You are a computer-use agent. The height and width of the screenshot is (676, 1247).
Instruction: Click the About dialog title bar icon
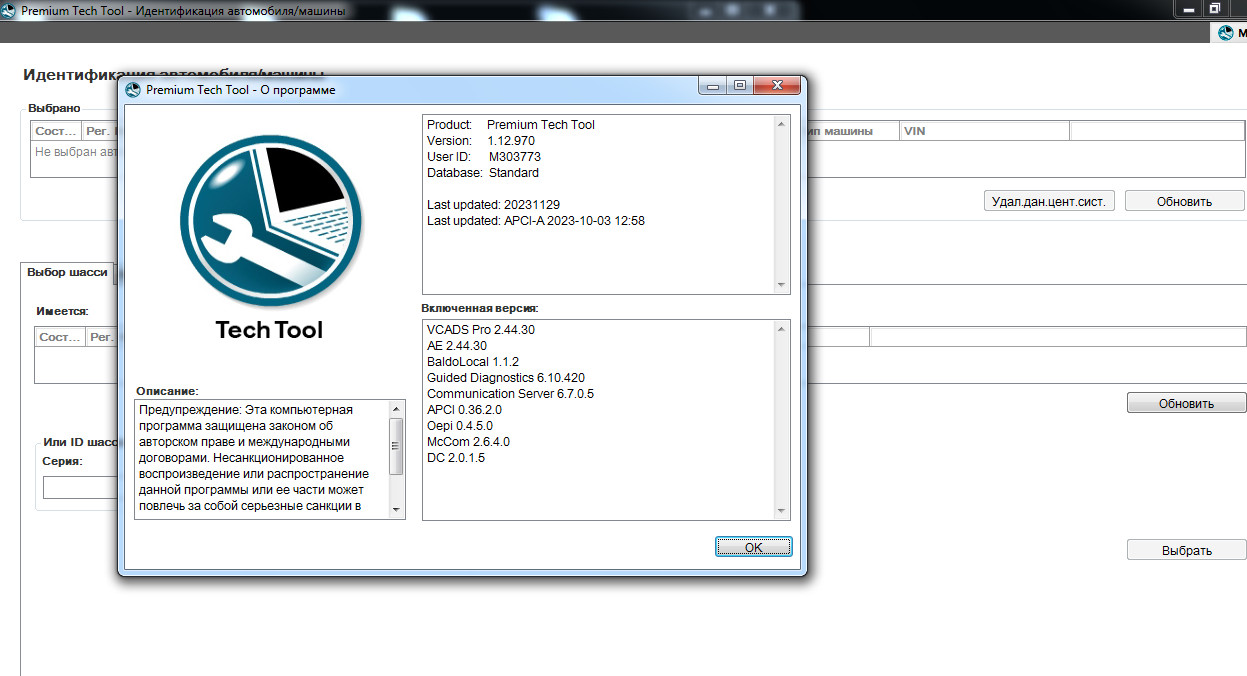coord(133,89)
